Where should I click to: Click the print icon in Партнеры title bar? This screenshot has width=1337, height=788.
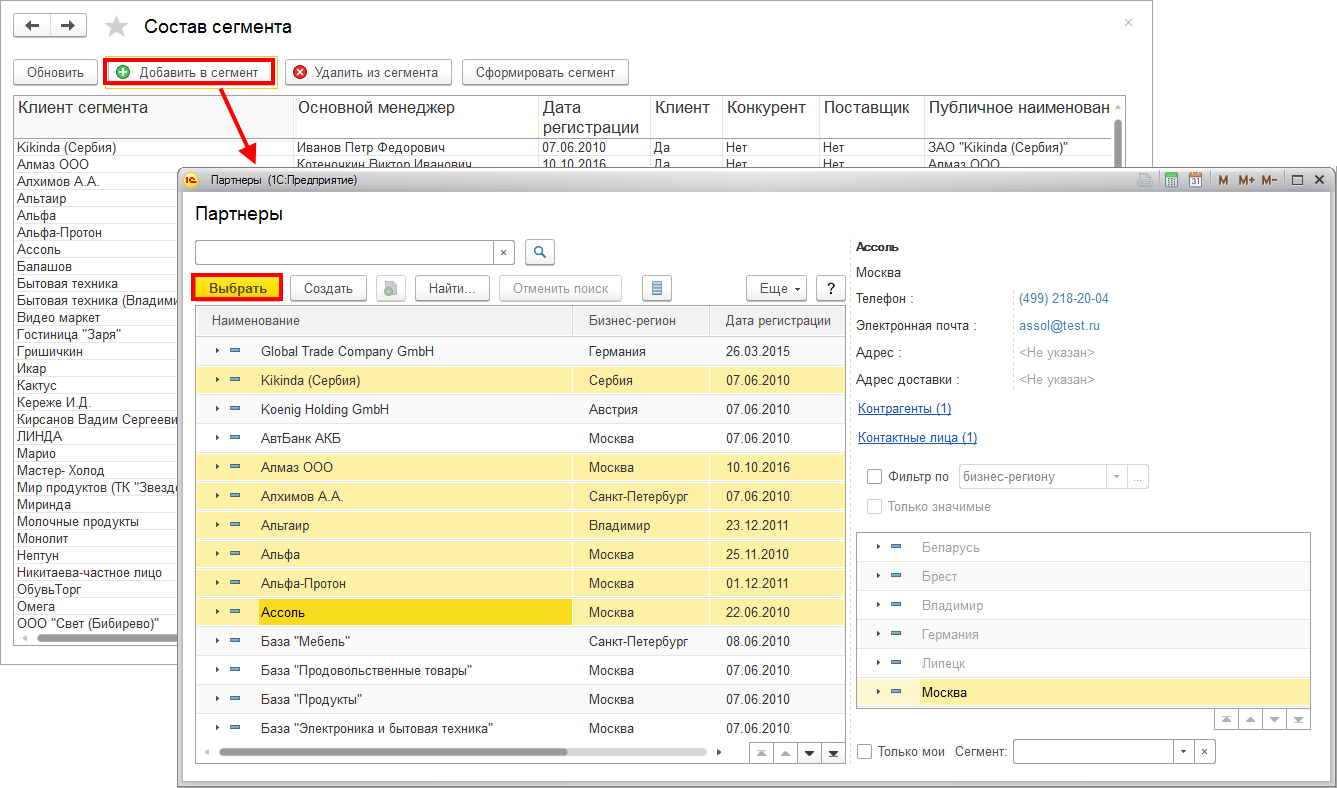pos(1146,180)
